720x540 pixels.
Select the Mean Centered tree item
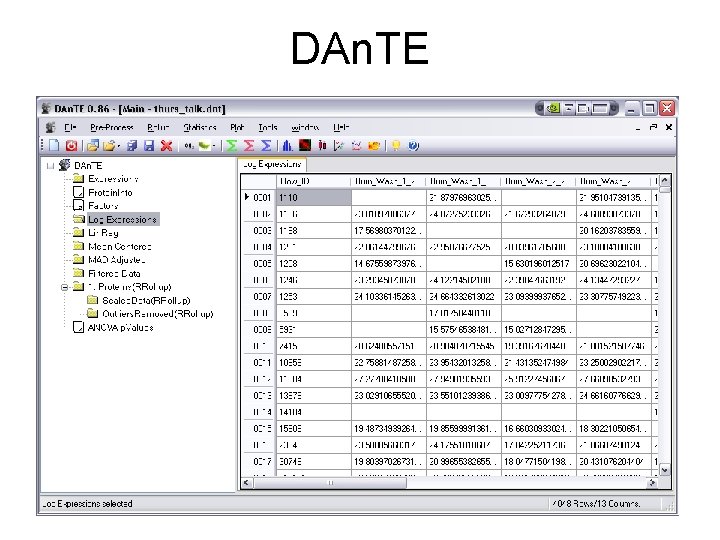119,247
